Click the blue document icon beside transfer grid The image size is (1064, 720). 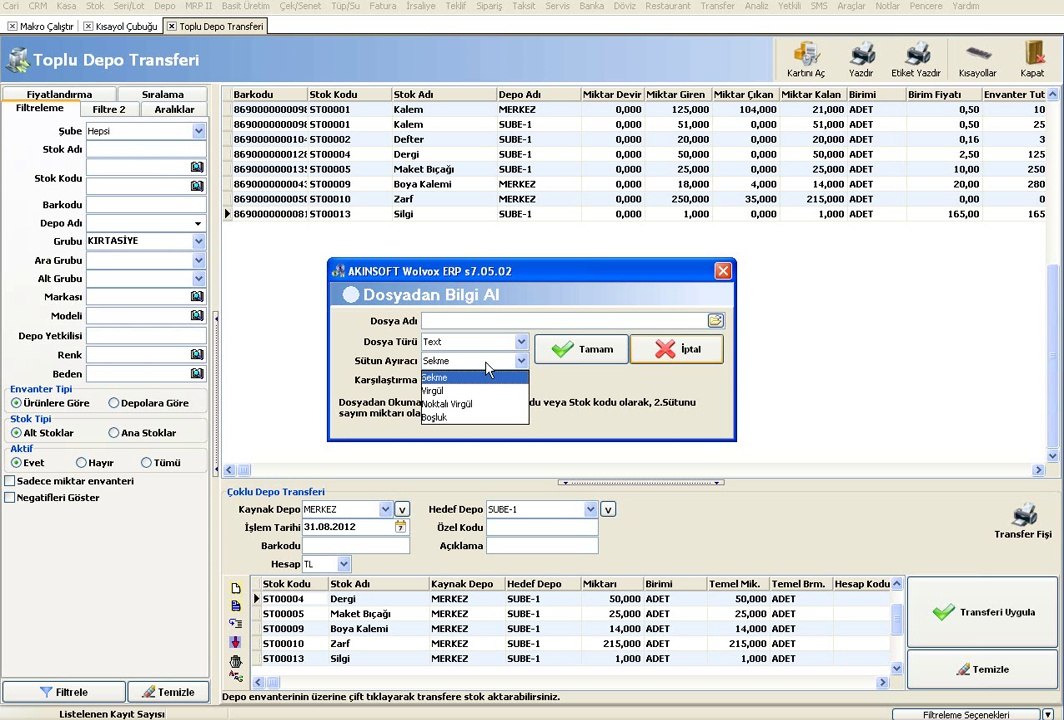coord(235,606)
